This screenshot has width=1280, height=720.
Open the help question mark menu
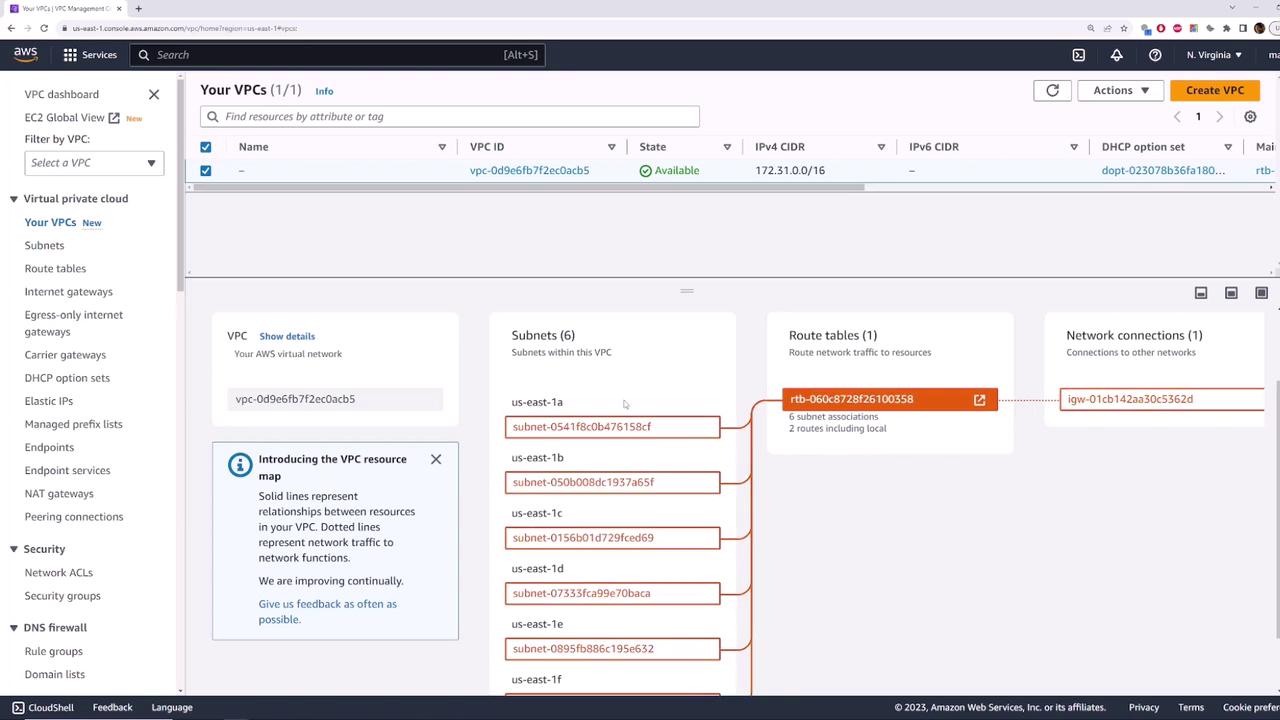[1155, 55]
